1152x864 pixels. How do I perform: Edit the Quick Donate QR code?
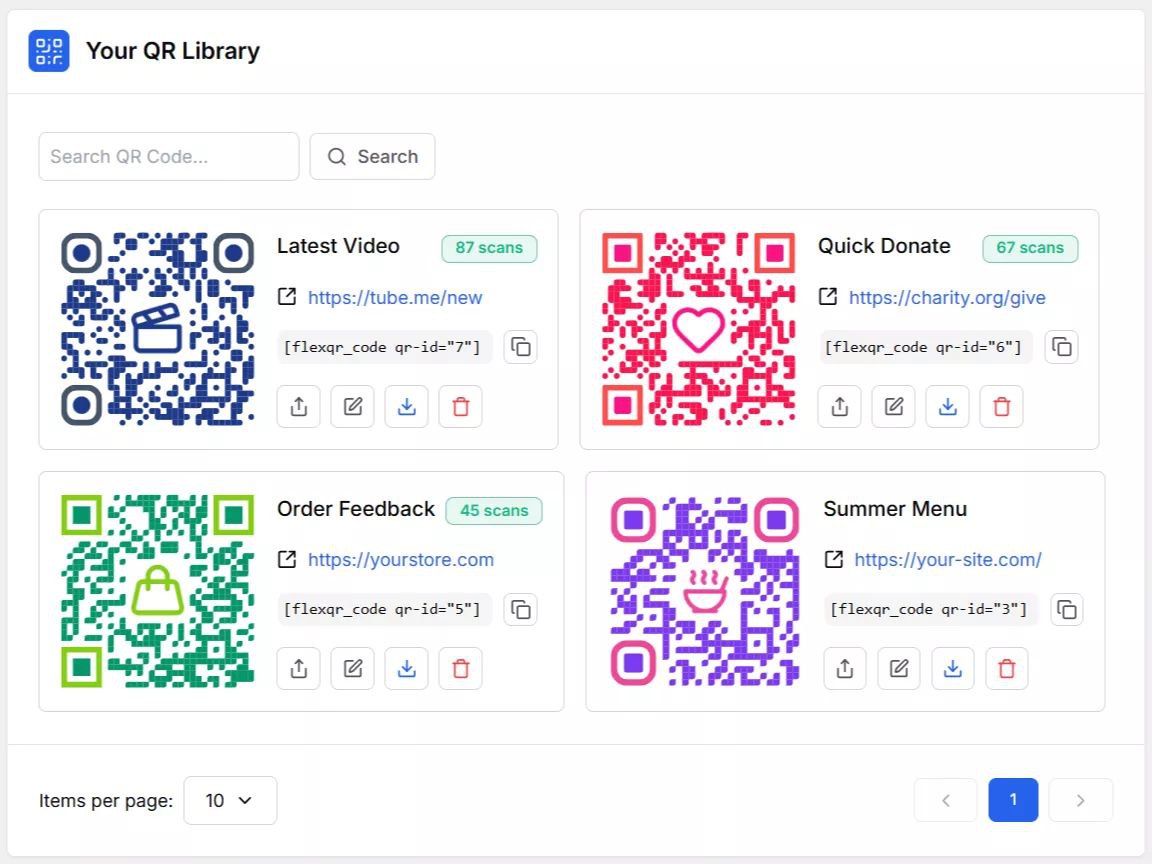(x=893, y=406)
